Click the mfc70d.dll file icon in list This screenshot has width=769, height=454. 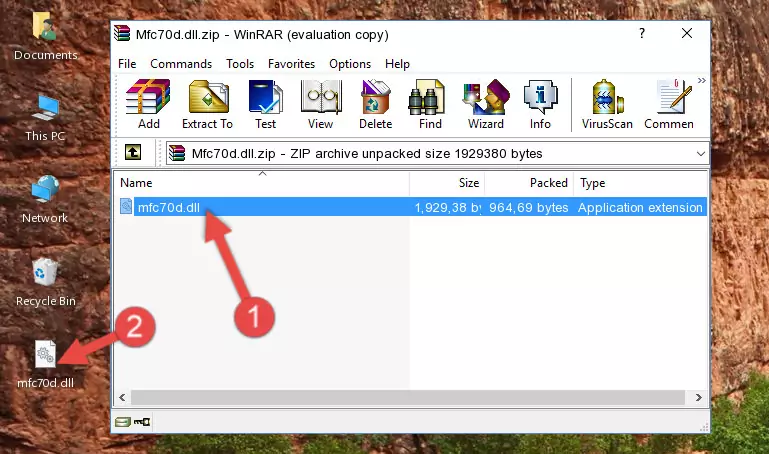[x=126, y=207]
